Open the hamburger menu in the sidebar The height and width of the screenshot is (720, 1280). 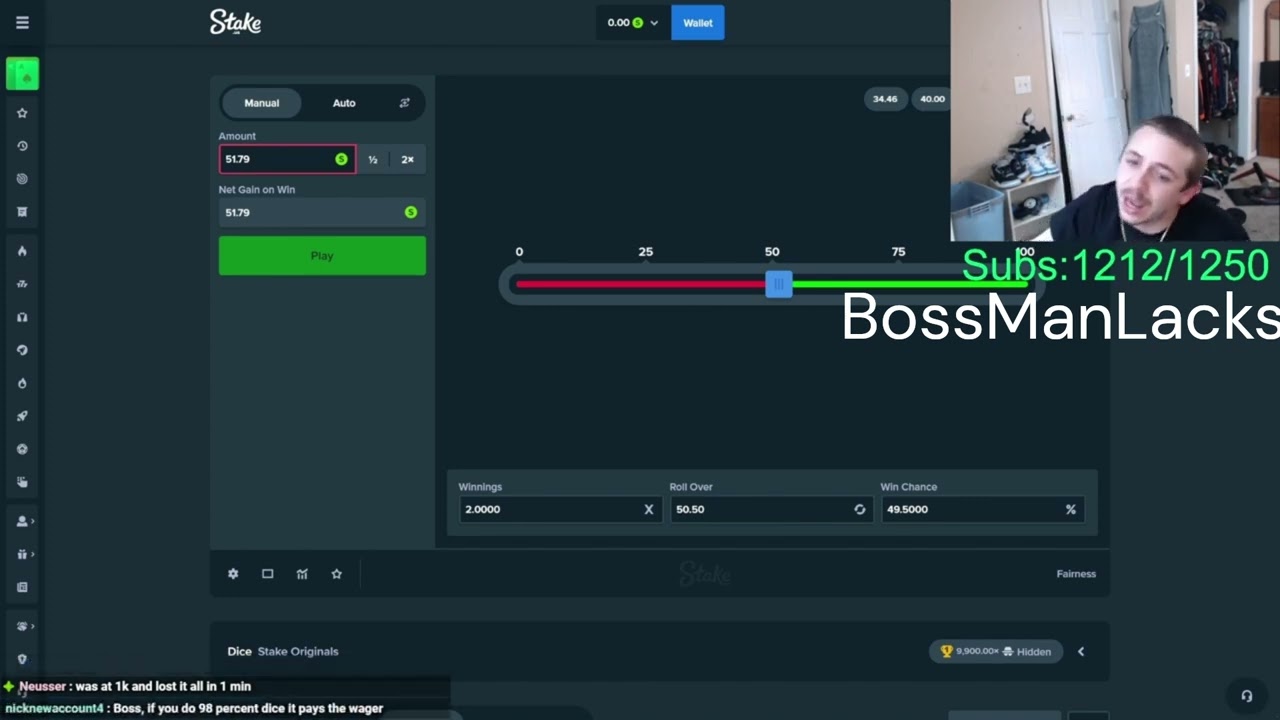pos(22,22)
